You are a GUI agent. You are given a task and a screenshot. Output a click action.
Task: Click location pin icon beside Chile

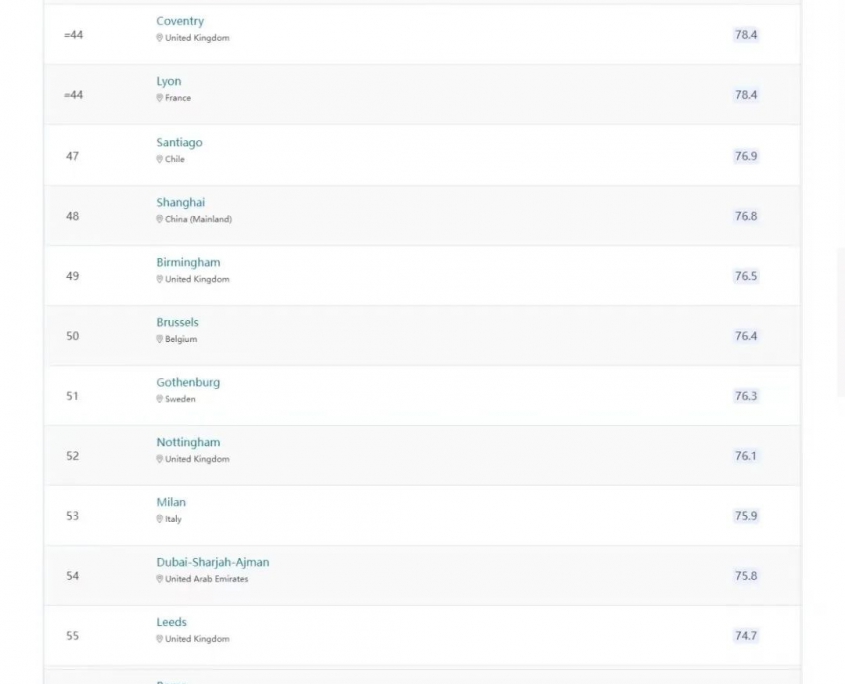160,159
